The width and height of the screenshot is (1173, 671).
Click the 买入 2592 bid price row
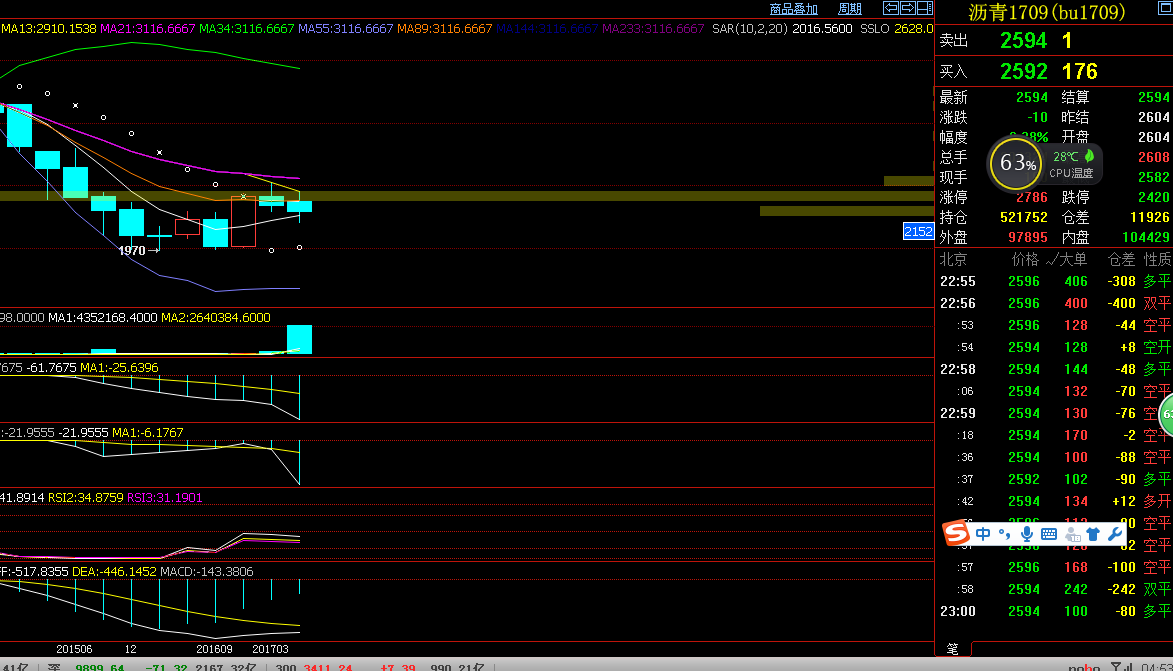(x=1053, y=71)
